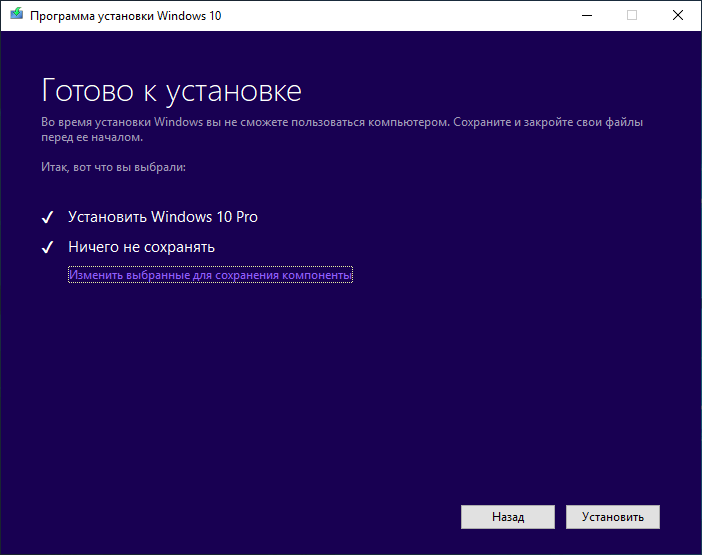702x555 pixels.
Task: Click the paragraph starting with Во время установки Windows
Action: coord(342,129)
